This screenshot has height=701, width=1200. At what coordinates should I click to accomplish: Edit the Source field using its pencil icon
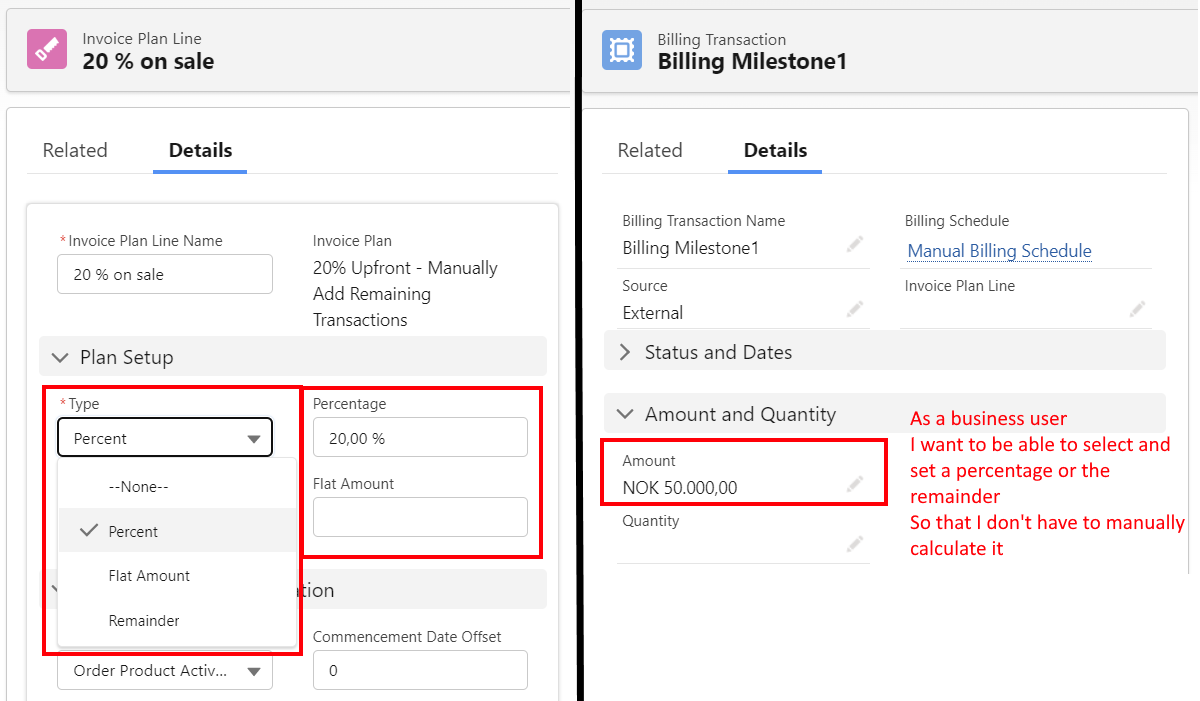tap(855, 309)
